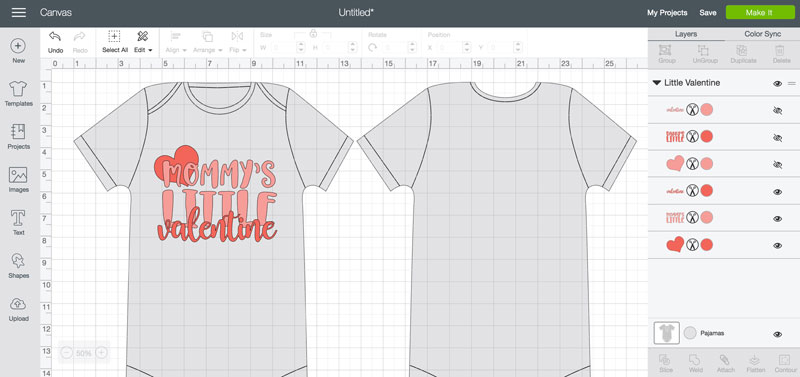This screenshot has width=800, height=377.
Task: Switch to the Layers tab
Action: pos(686,34)
